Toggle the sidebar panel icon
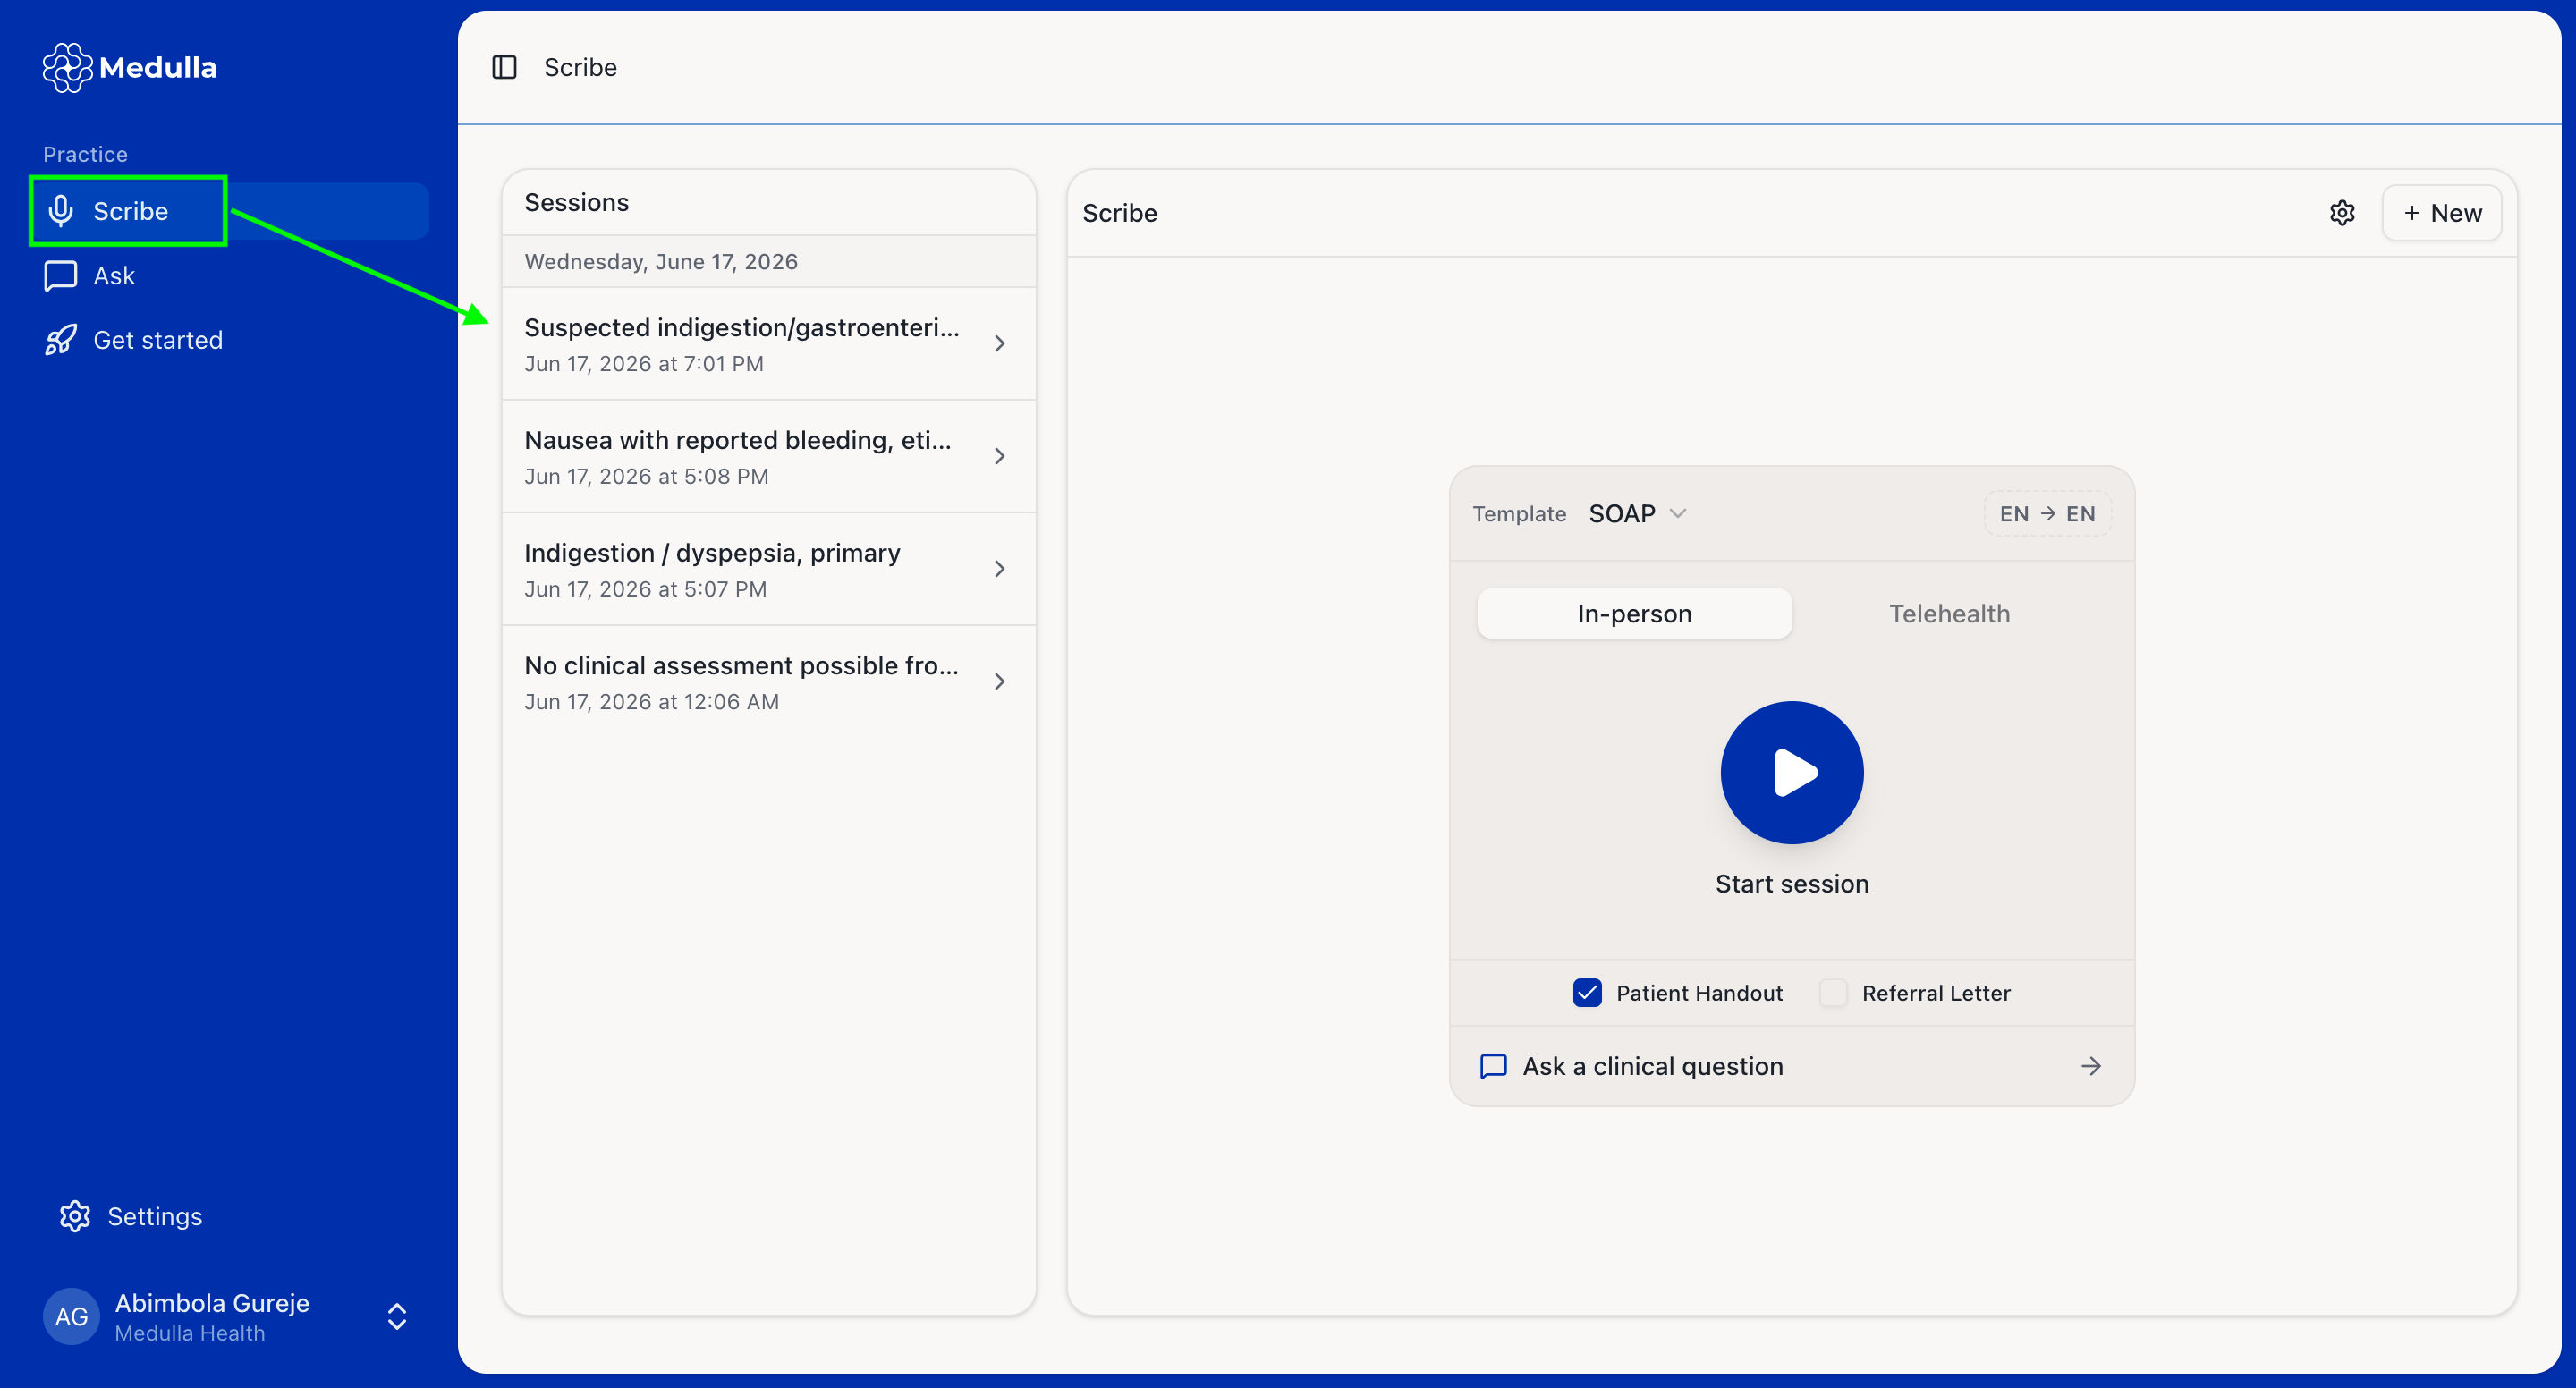2576x1388 pixels. [504, 67]
